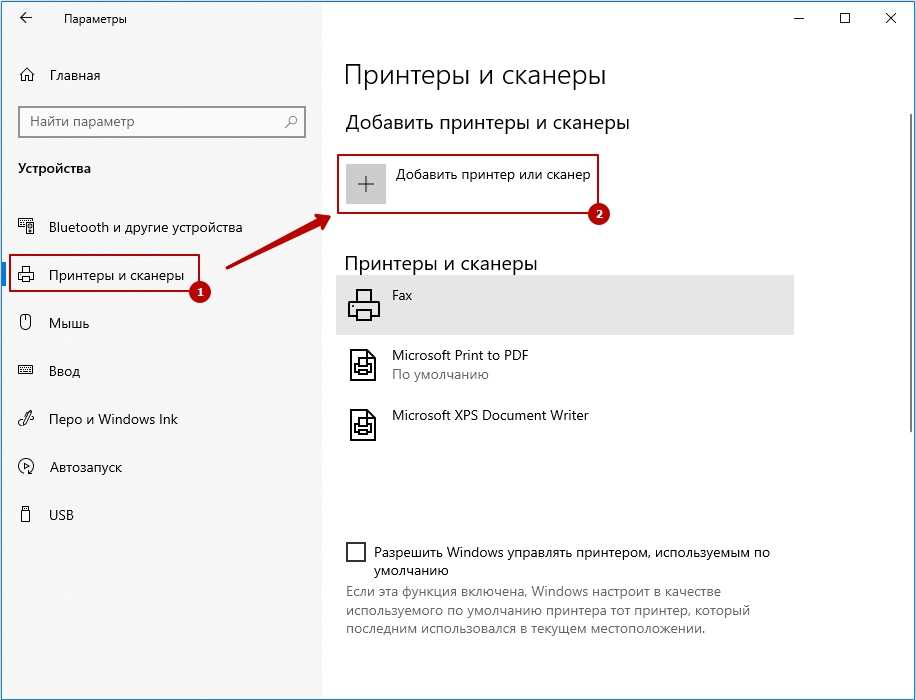Open Bluetooth и другие устройства section
This screenshot has height=700, width=916.
click(145, 227)
